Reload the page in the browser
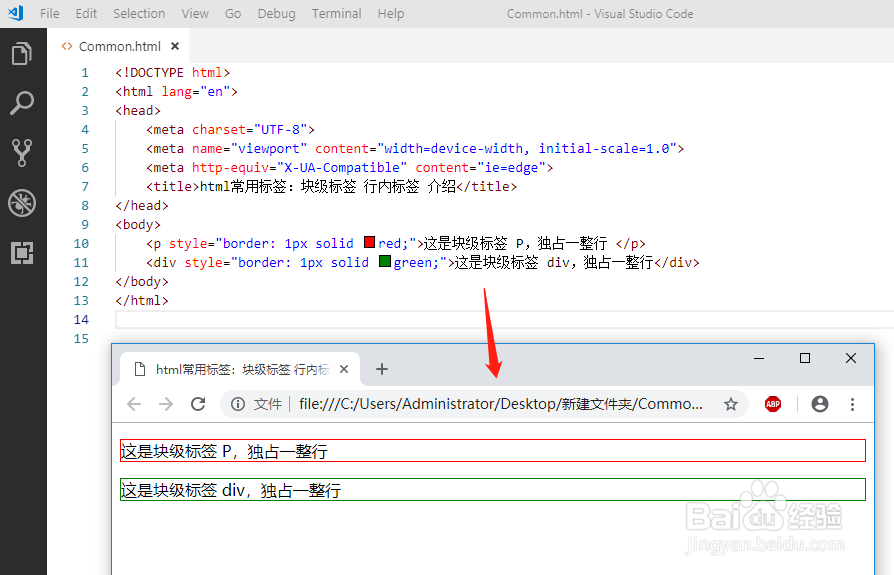Screen dimensions: 894x575 [198, 404]
